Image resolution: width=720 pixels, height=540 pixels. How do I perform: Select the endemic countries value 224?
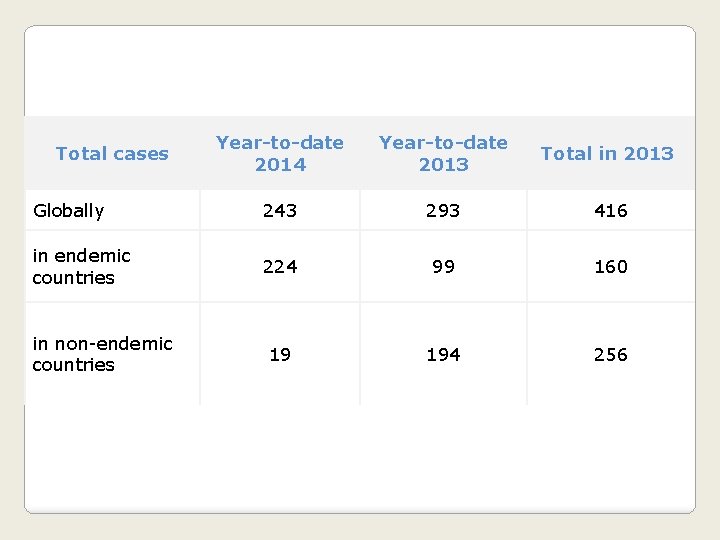pos(280,266)
